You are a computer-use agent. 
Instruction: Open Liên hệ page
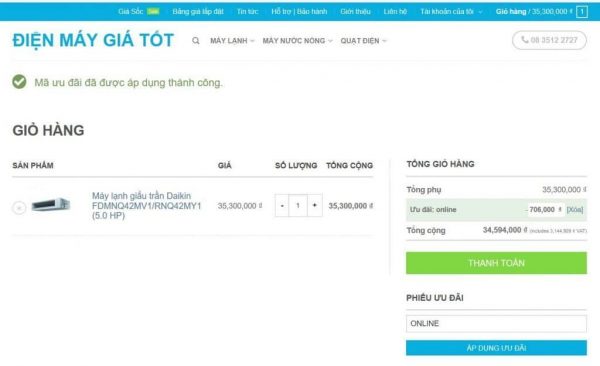click(395, 11)
